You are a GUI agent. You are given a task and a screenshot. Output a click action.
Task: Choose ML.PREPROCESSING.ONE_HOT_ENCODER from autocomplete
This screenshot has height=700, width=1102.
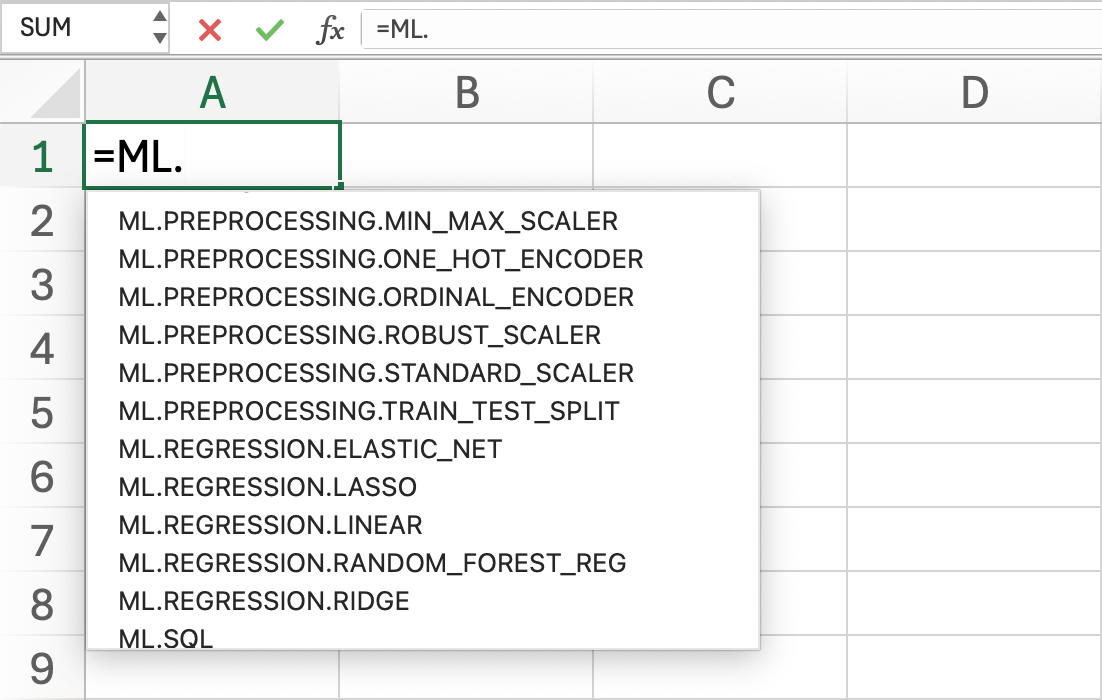(x=380, y=259)
